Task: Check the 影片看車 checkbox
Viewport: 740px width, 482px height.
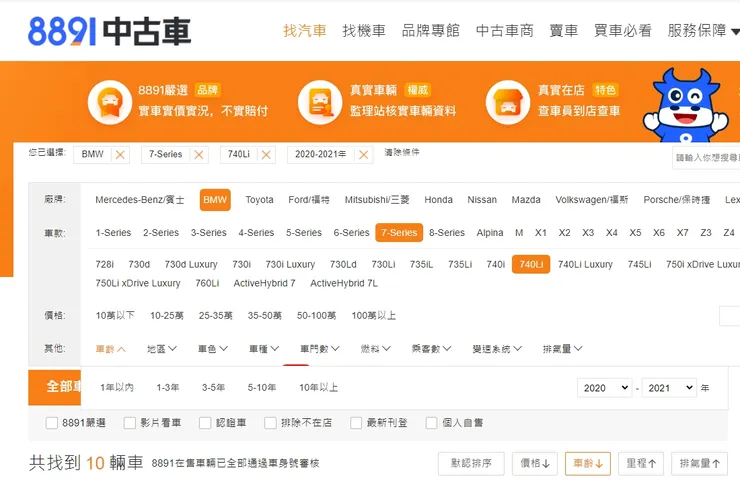Action: [x=129, y=423]
